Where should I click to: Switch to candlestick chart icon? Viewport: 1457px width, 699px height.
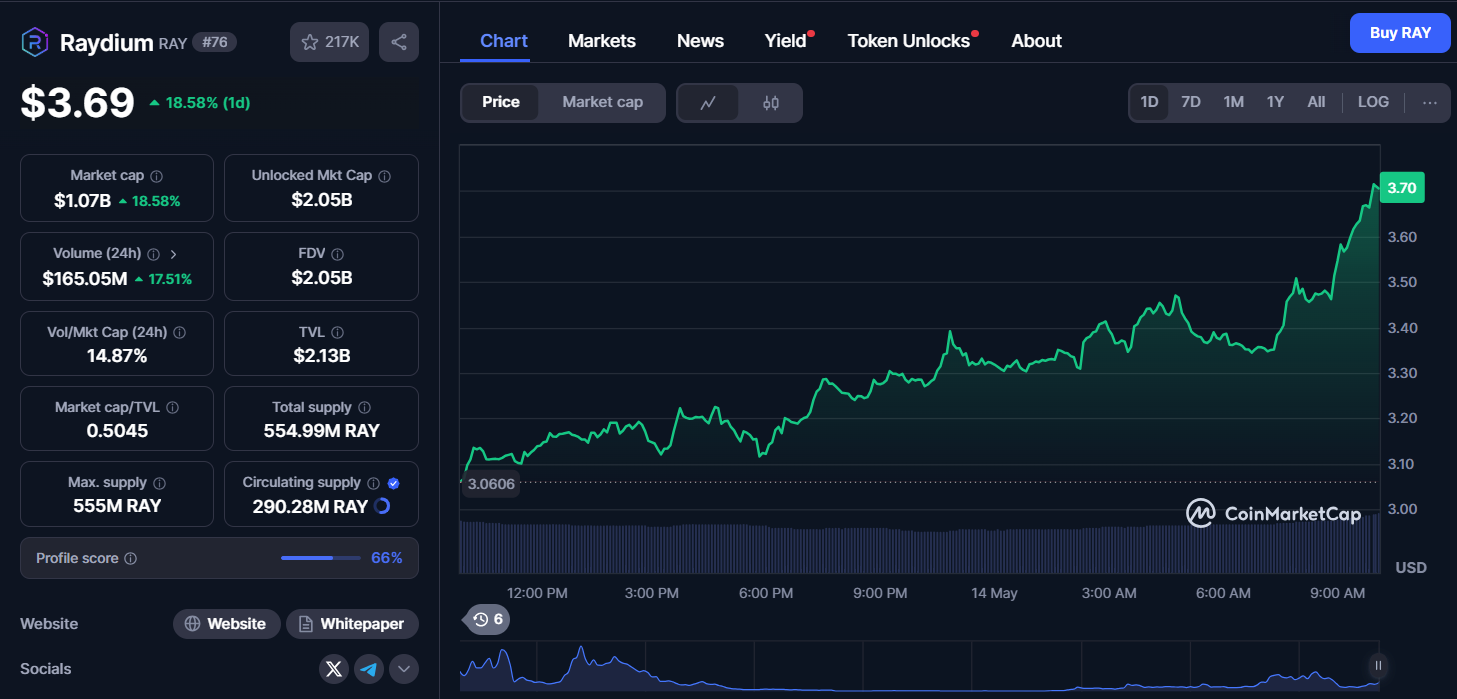pyautogui.click(x=771, y=102)
